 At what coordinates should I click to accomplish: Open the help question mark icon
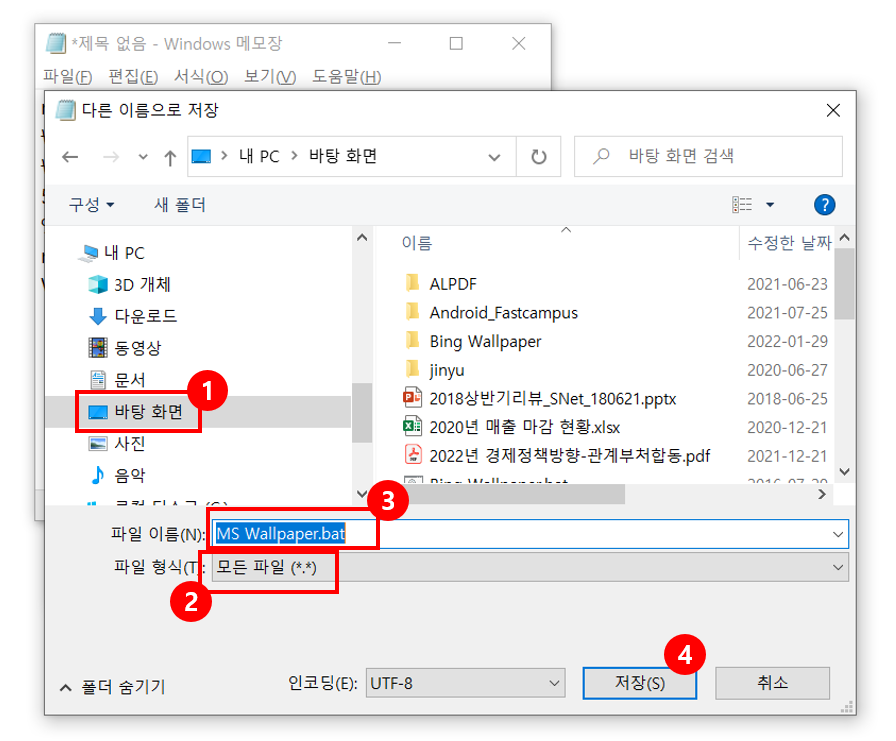(x=824, y=205)
